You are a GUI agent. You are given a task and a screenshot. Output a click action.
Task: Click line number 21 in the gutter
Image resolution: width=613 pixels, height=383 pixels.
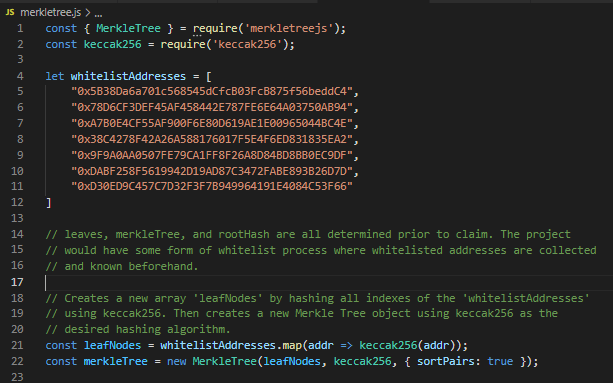pos(17,345)
